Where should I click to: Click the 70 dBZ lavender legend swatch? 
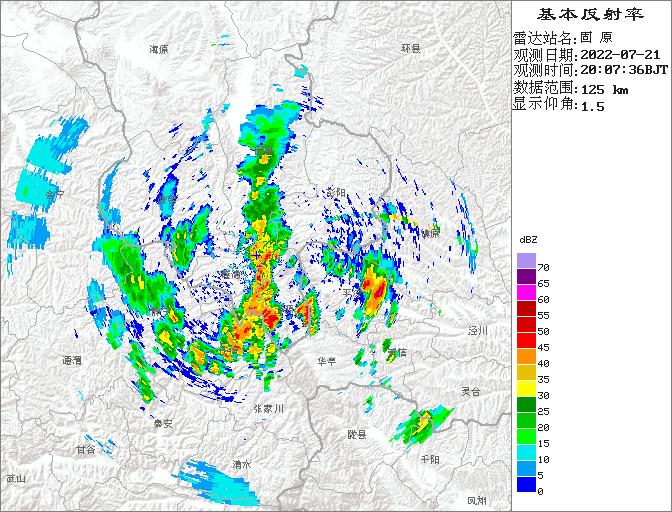click(526, 261)
